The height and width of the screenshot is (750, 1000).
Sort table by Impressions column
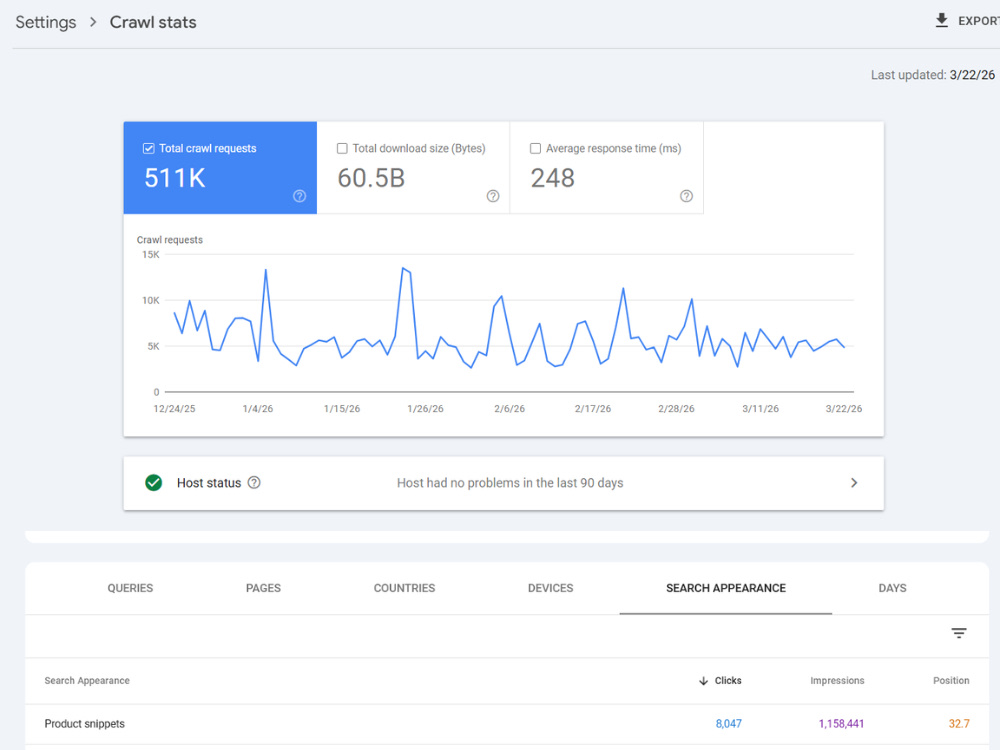(x=837, y=680)
